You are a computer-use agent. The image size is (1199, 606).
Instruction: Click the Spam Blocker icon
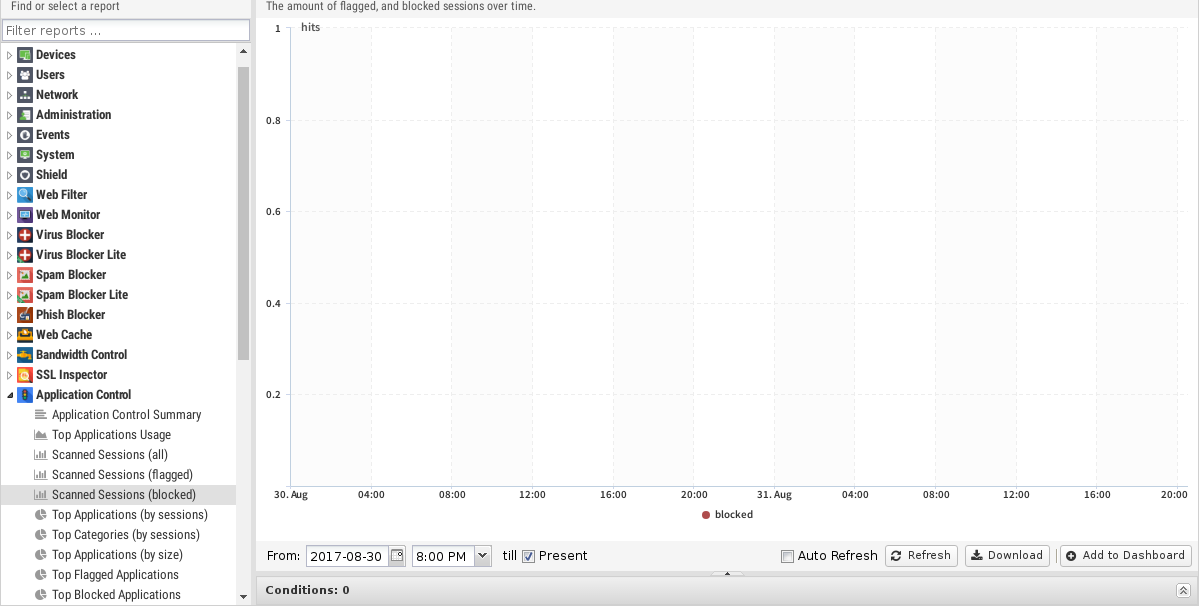point(25,274)
